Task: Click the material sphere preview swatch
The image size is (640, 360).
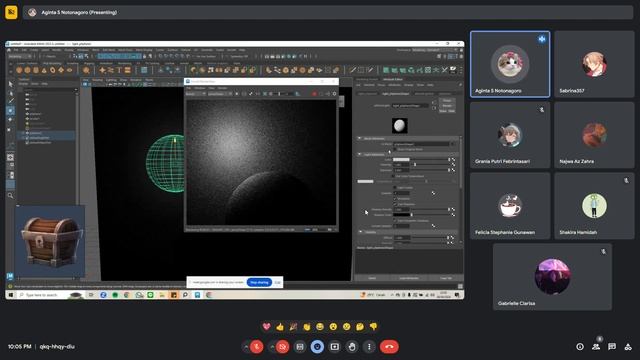Action: click(400, 125)
